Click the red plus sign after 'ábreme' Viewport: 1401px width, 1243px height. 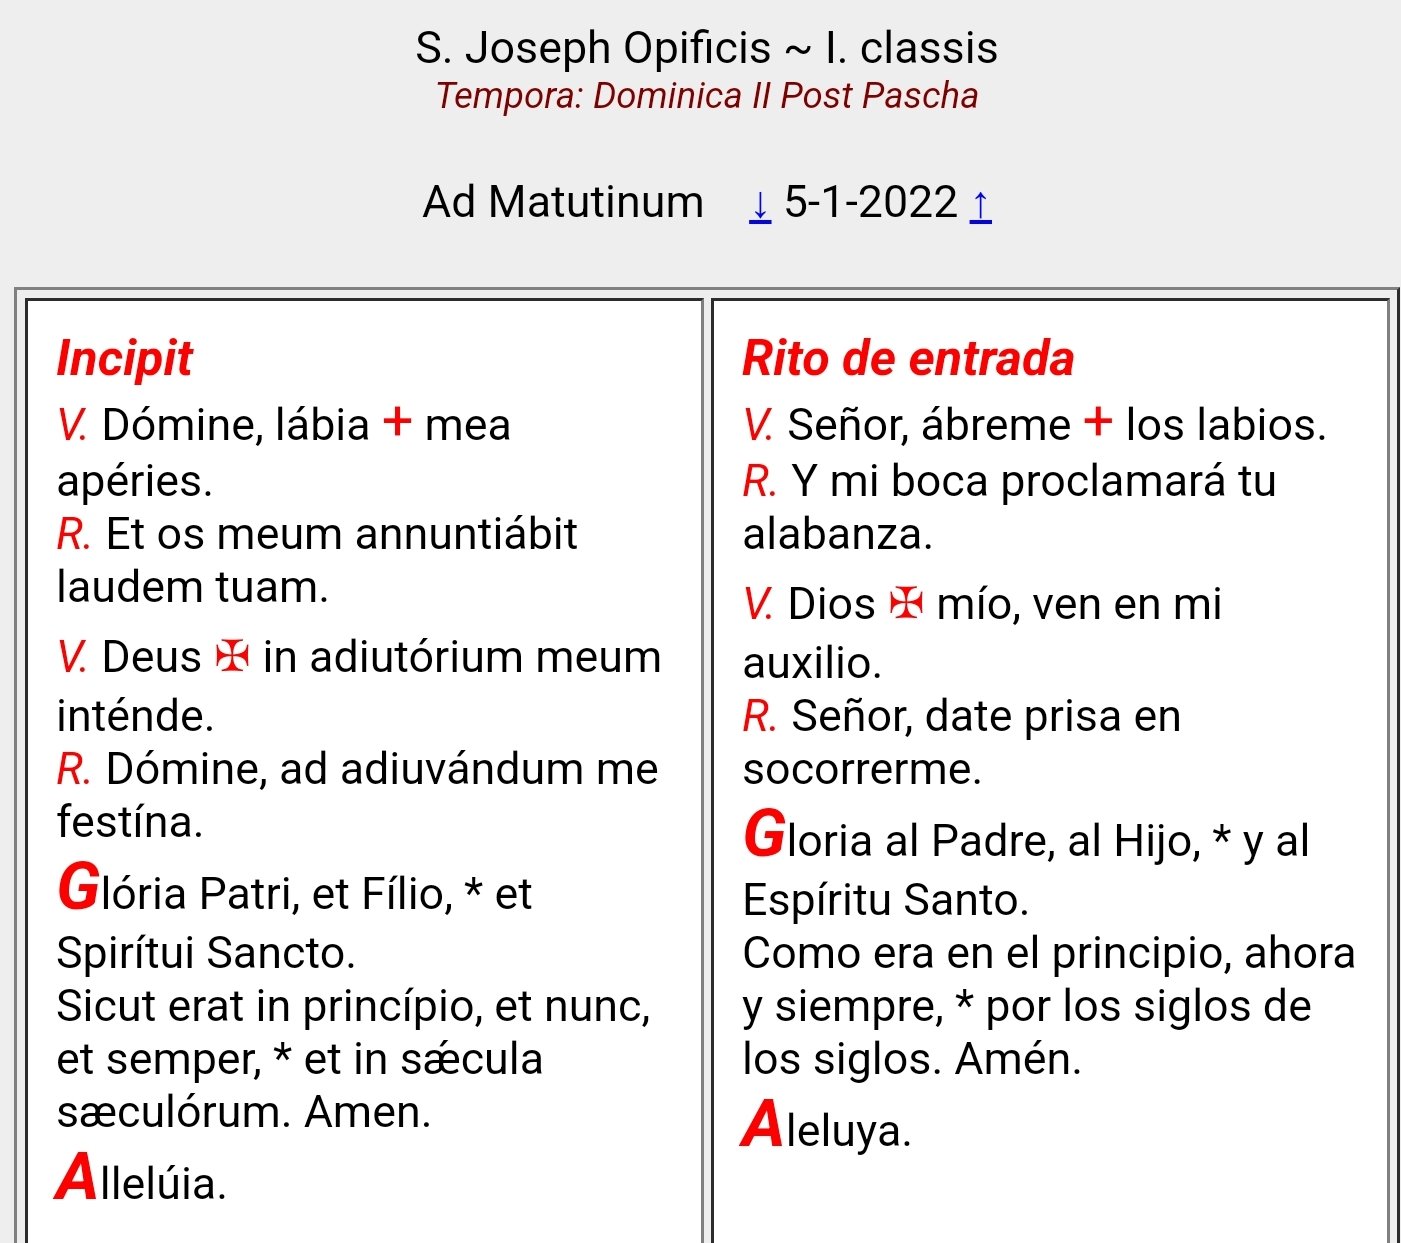pyautogui.click(x=1098, y=421)
